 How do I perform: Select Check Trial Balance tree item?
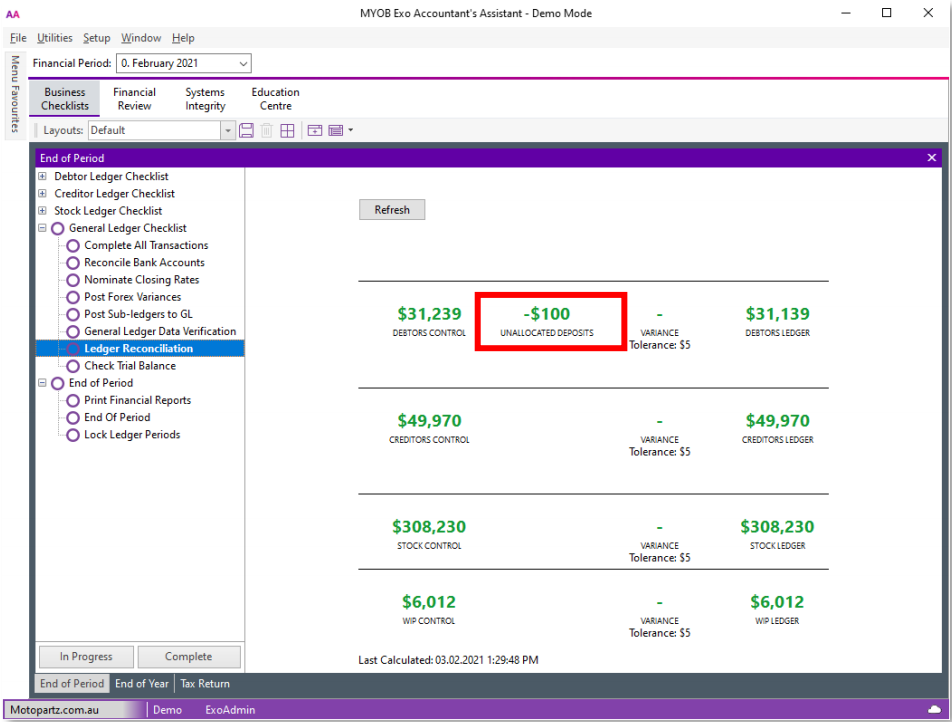click(x=130, y=366)
